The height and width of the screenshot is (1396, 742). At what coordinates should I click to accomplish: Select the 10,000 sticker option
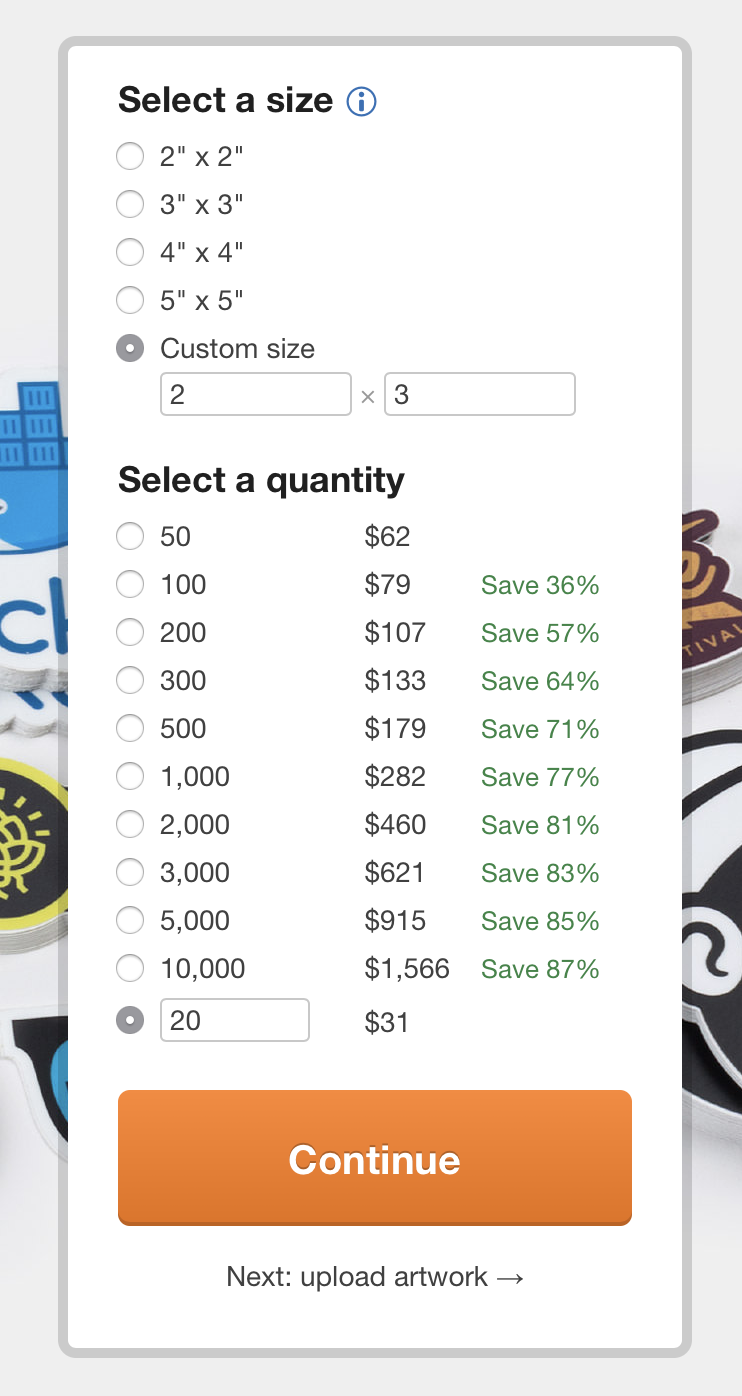(129, 968)
